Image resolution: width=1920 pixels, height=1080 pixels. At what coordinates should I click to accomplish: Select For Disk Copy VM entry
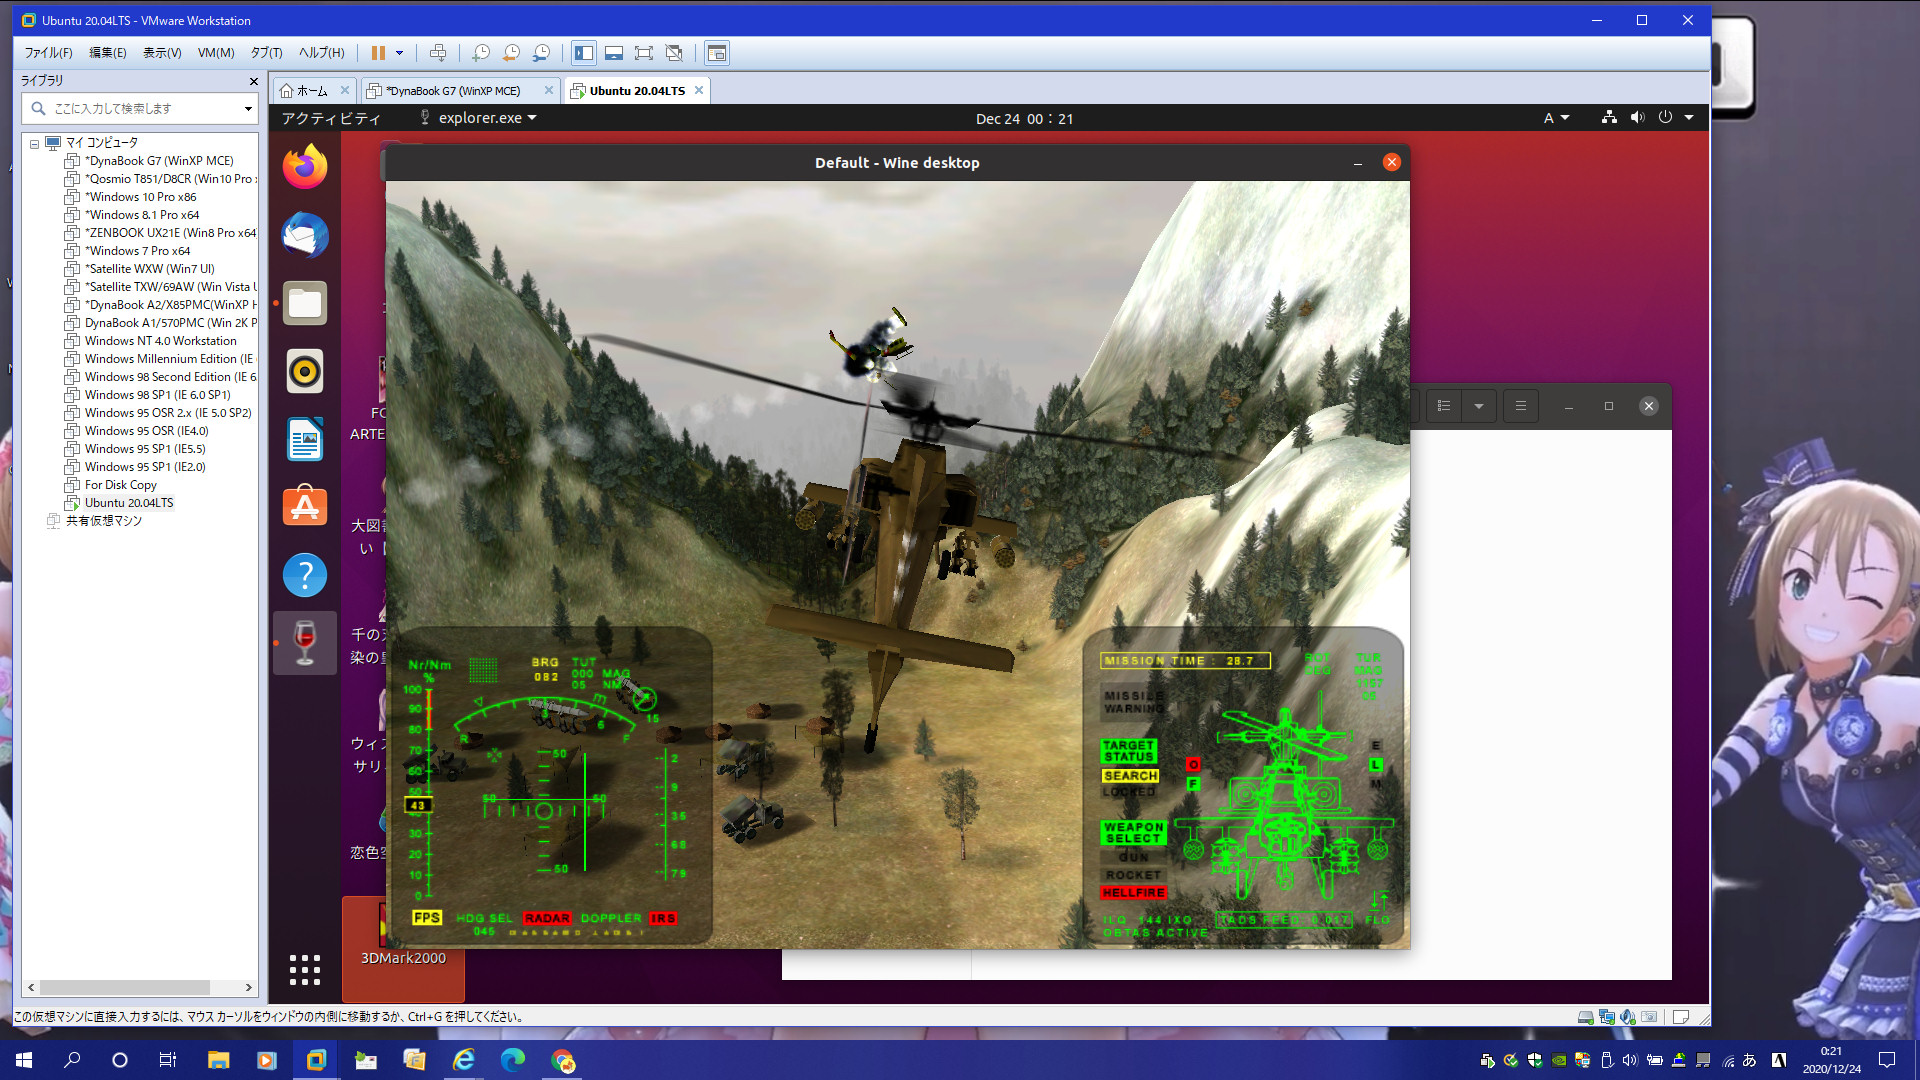tap(120, 485)
